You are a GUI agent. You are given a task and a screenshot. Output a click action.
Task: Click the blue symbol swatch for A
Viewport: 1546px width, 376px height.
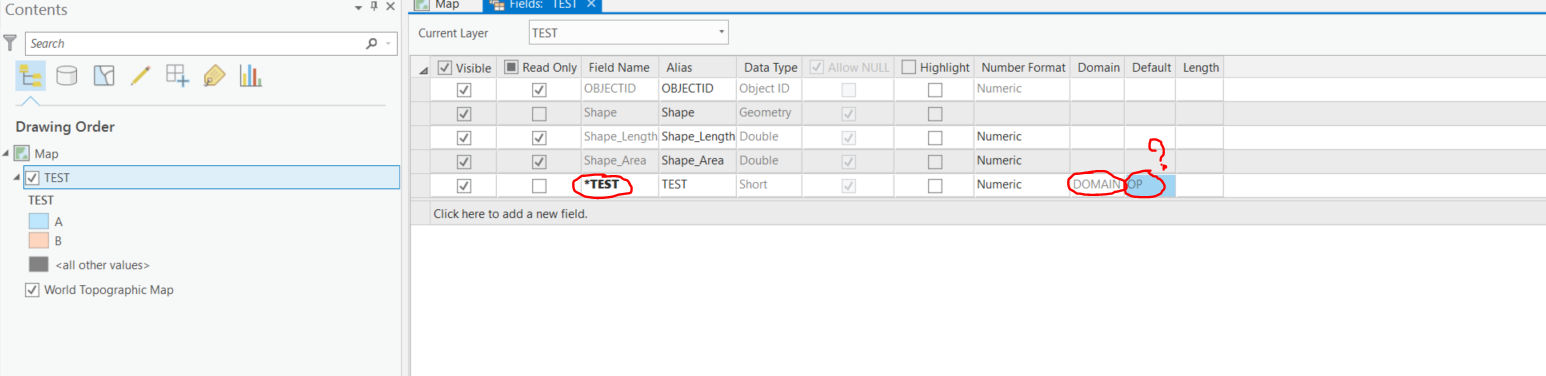[x=38, y=221]
